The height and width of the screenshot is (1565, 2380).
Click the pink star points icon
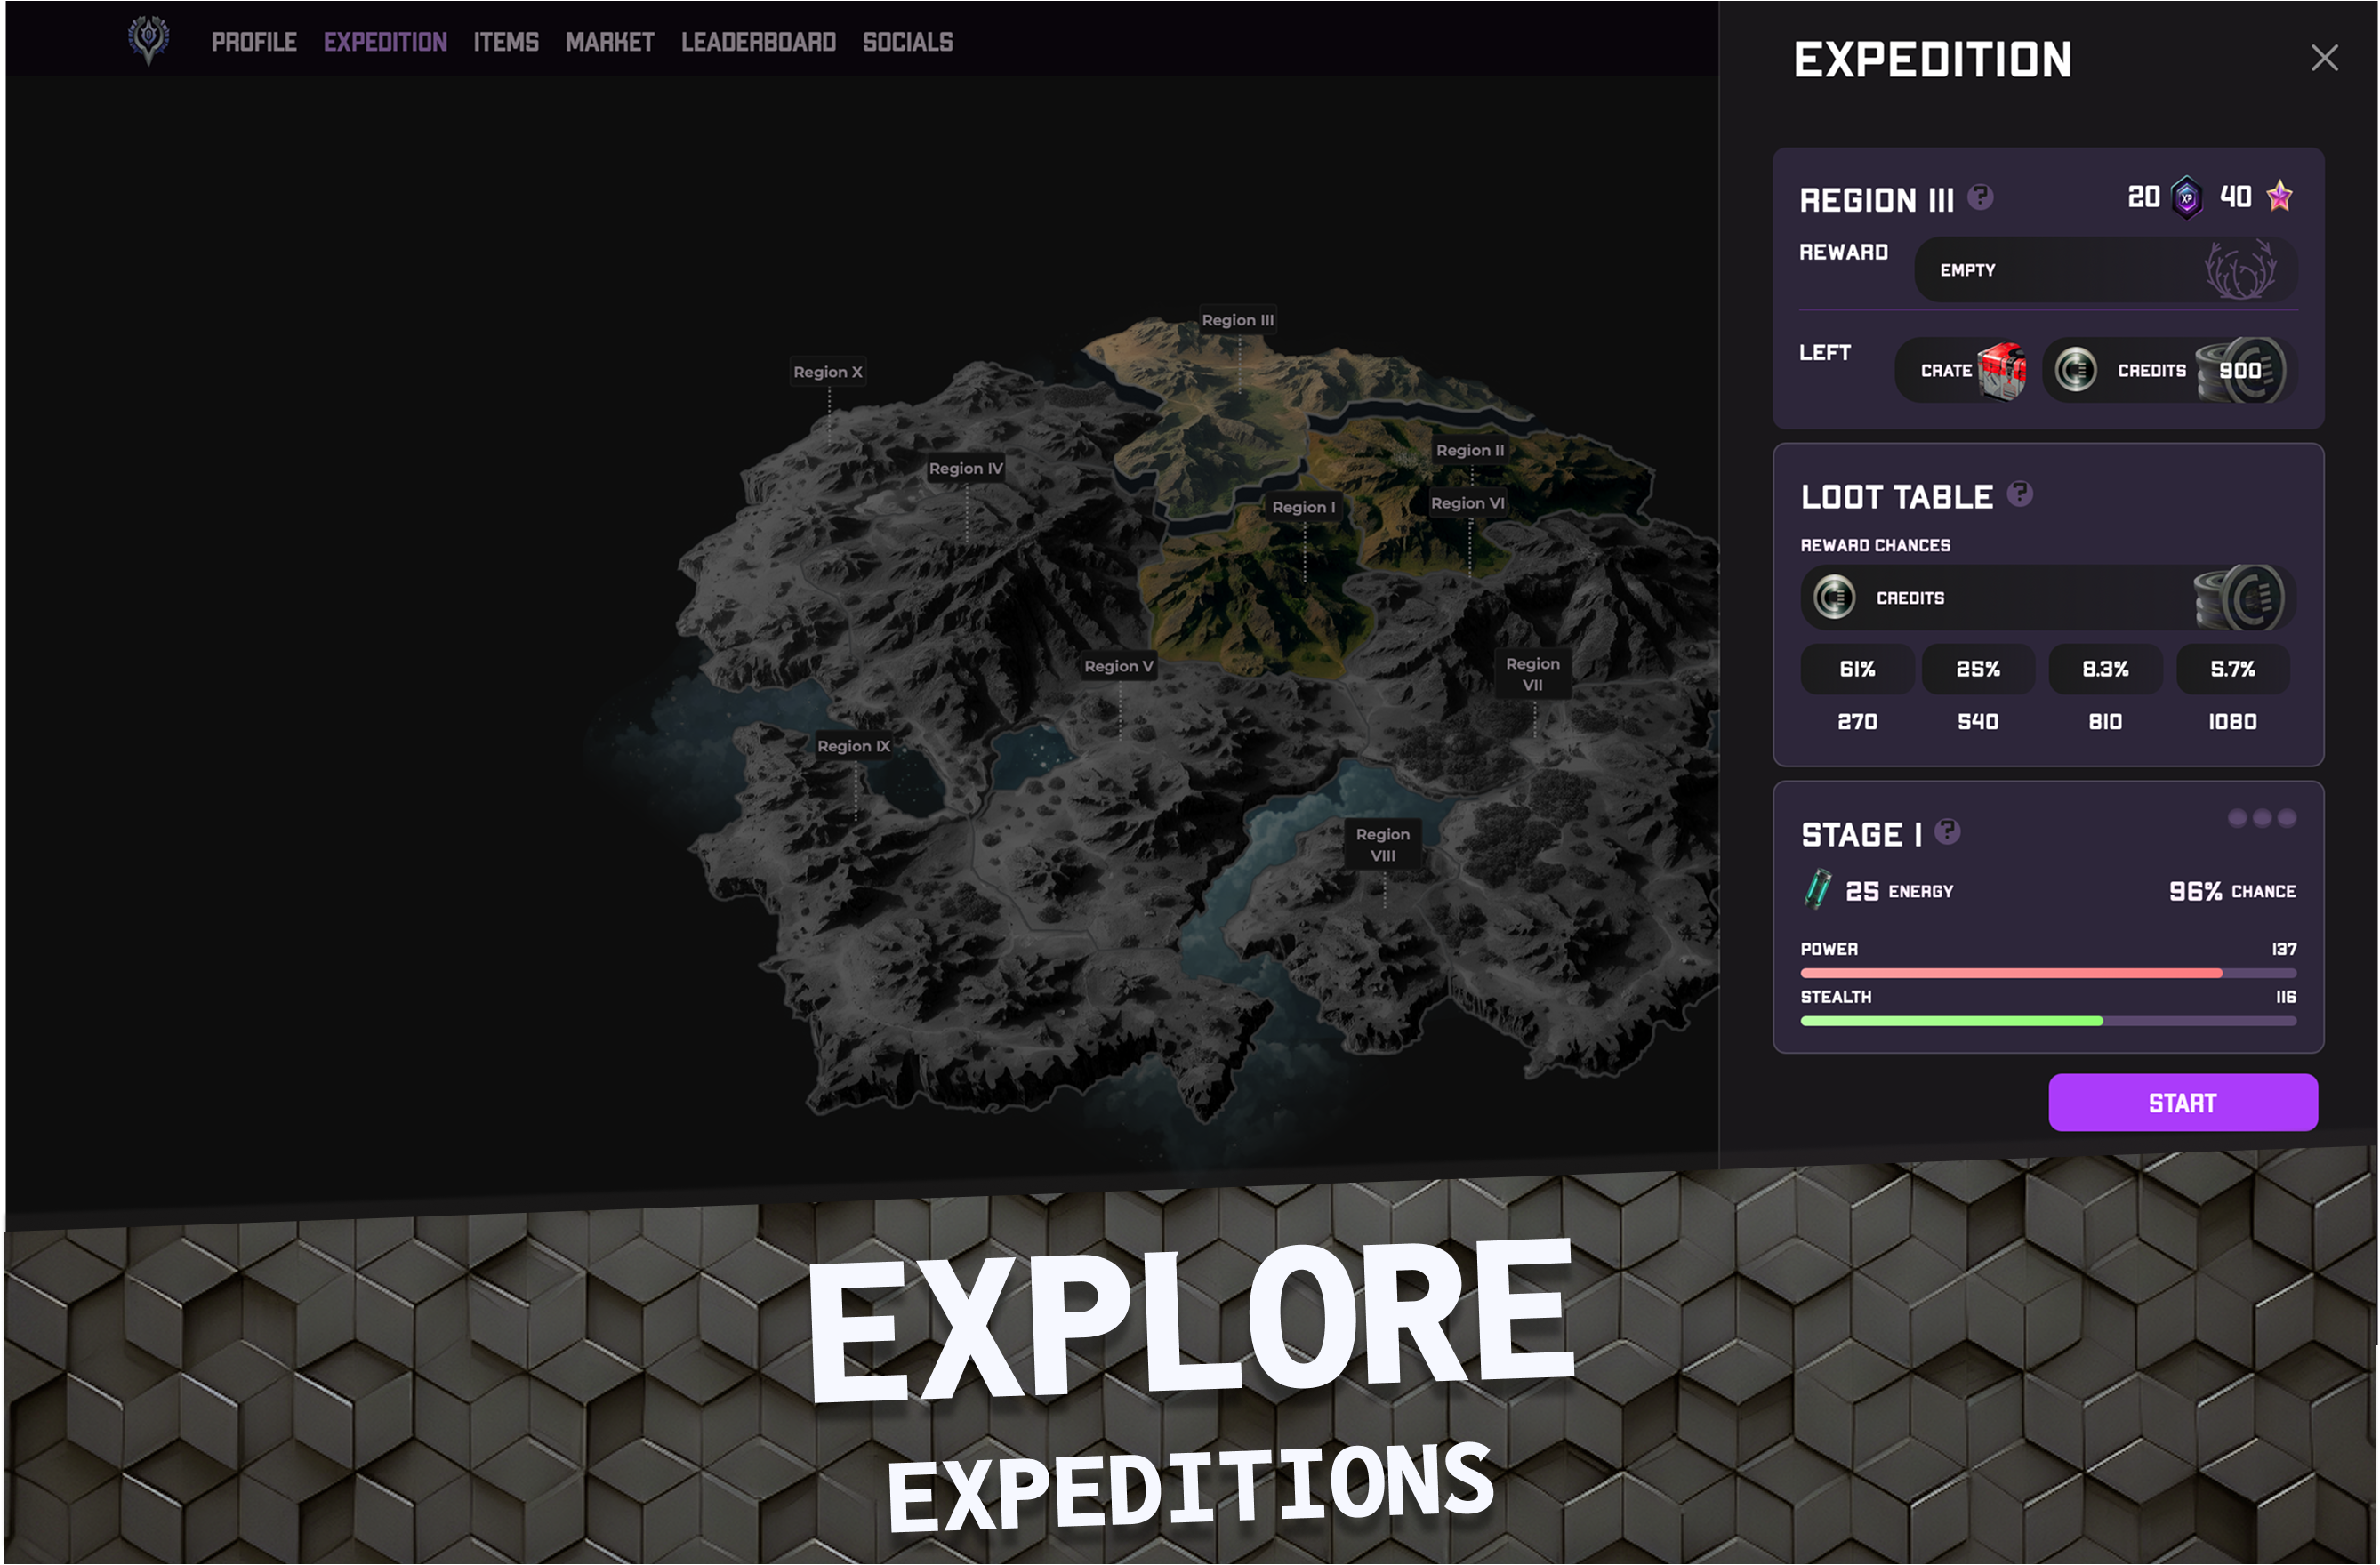(2279, 196)
